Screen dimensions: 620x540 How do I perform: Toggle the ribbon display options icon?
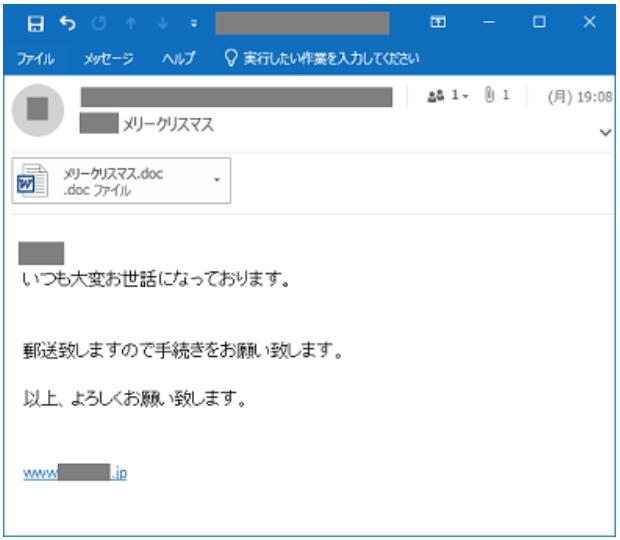pos(438,22)
